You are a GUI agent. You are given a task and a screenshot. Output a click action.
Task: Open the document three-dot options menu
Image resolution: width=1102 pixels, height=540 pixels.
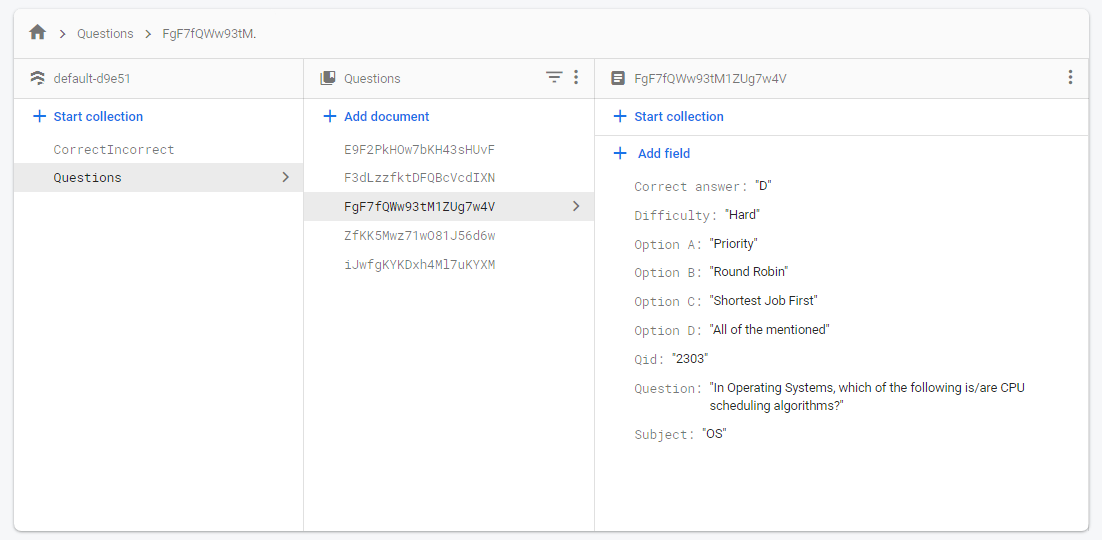(x=1070, y=77)
